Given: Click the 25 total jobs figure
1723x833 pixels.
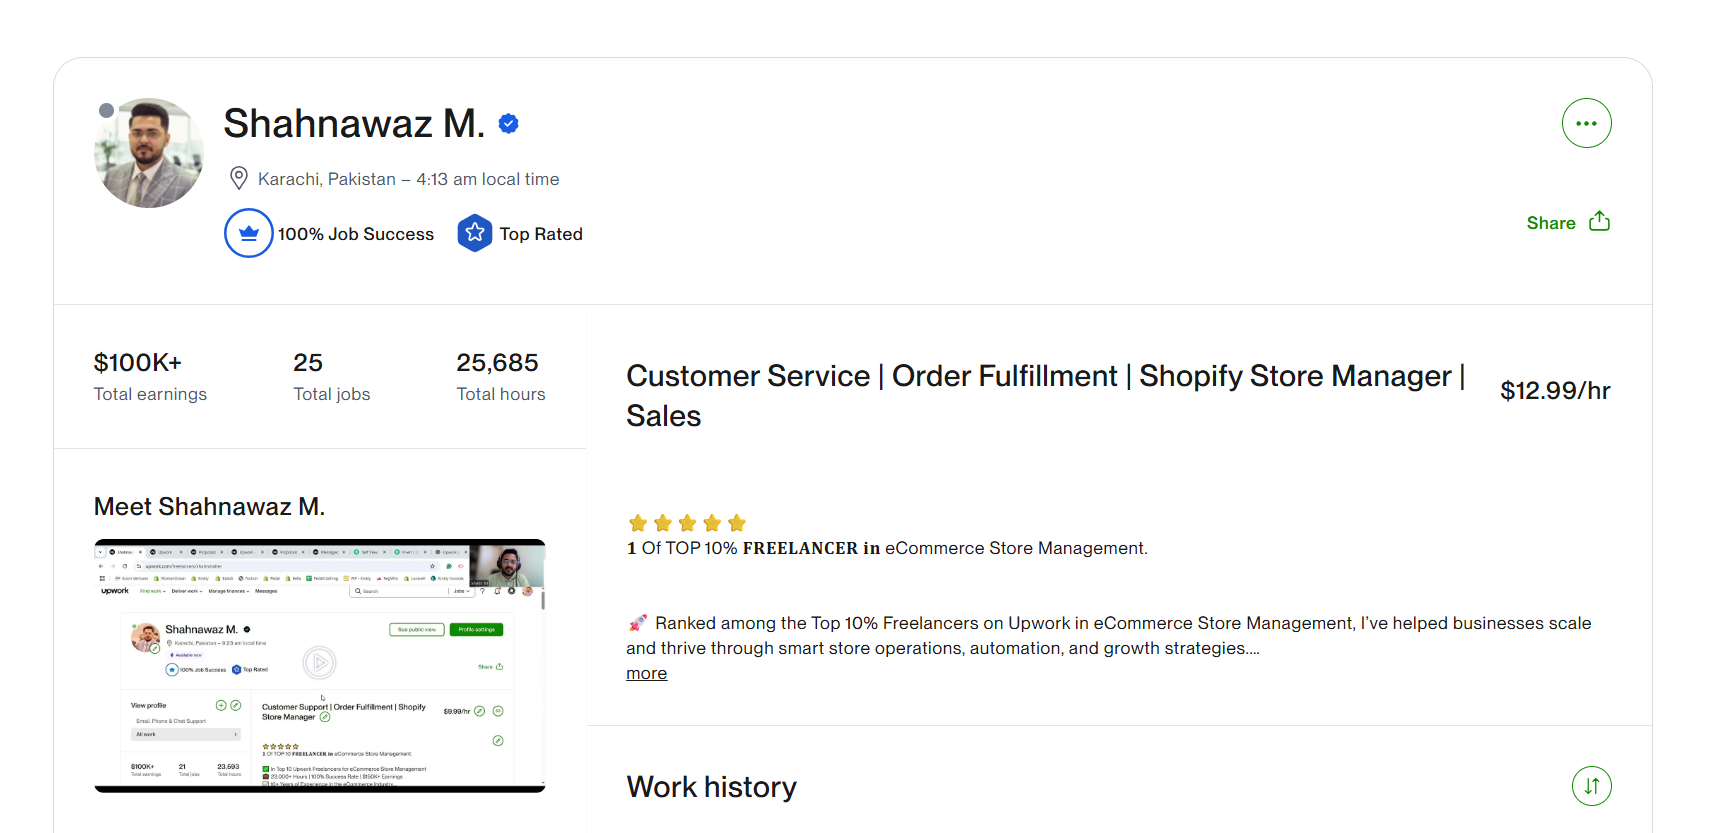Looking at the screenshot, I should (x=308, y=362).
